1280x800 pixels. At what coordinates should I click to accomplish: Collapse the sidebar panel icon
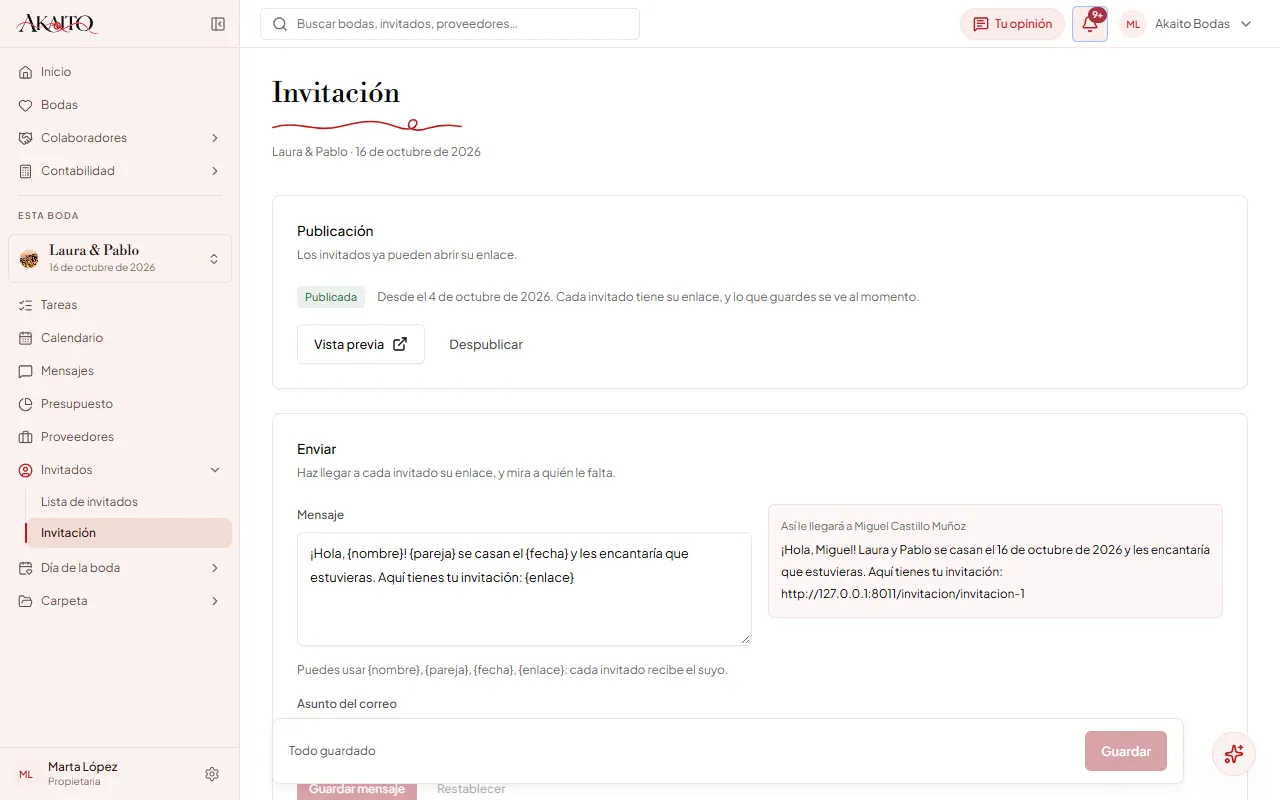(x=218, y=24)
